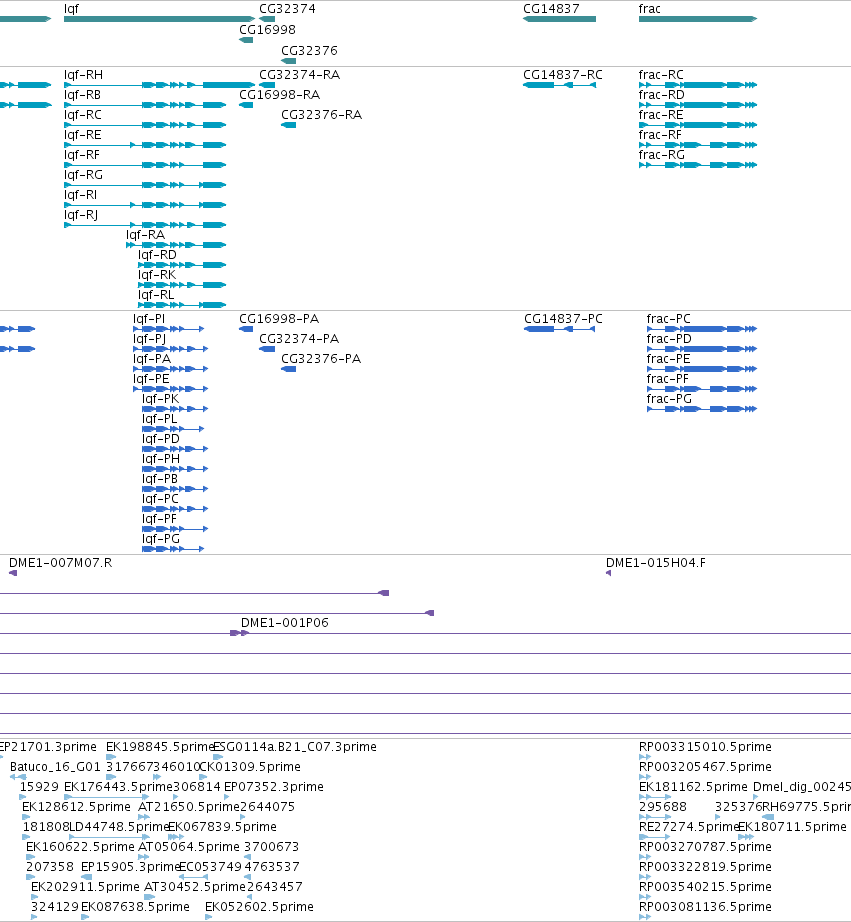This screenshot has height=922, width=851.
Task: Click transcript label lqf-RH
Action: coord(84,75)
